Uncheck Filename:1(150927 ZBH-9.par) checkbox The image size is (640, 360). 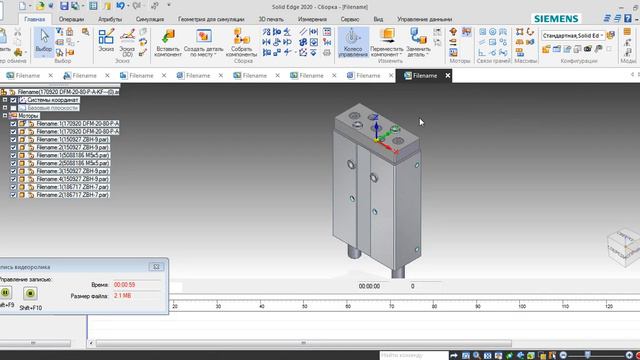coord(13,140)
